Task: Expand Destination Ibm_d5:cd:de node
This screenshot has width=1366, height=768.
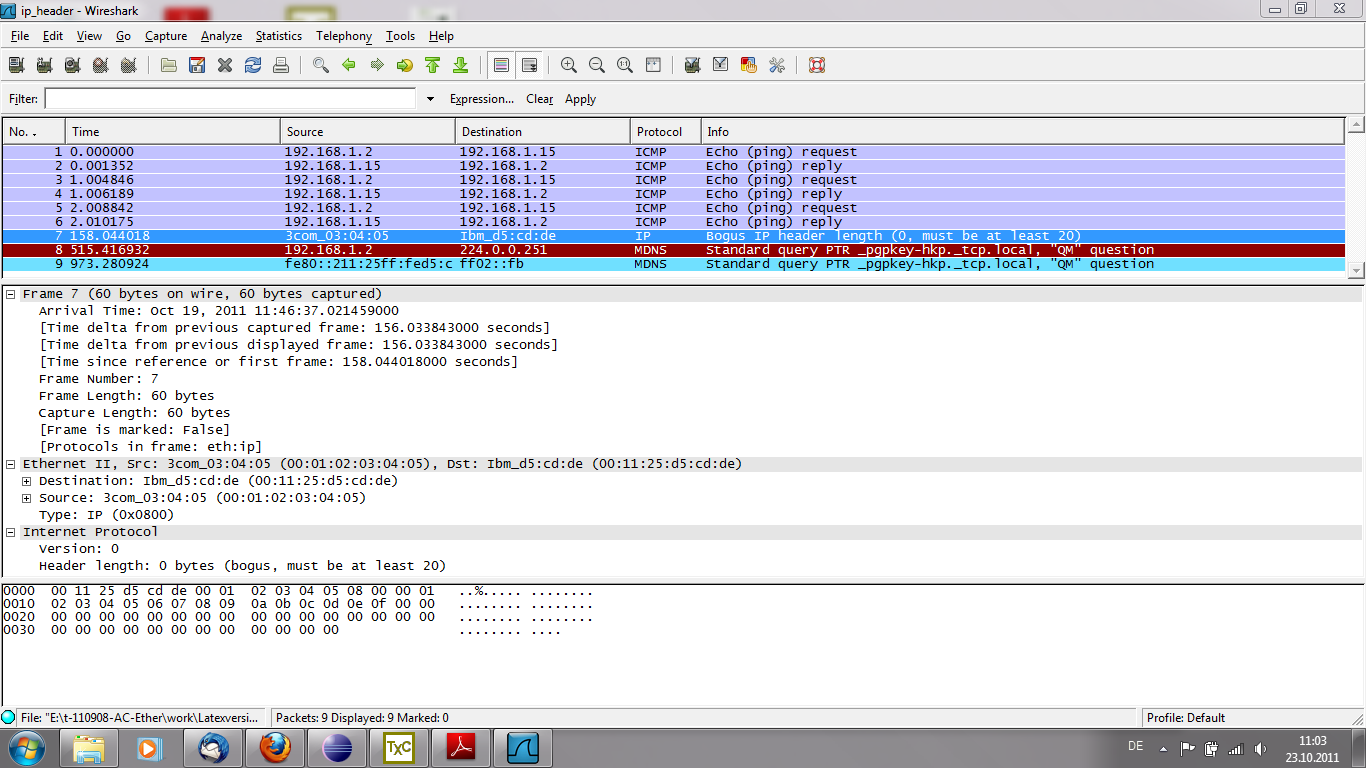Action: tap(27, 481)
